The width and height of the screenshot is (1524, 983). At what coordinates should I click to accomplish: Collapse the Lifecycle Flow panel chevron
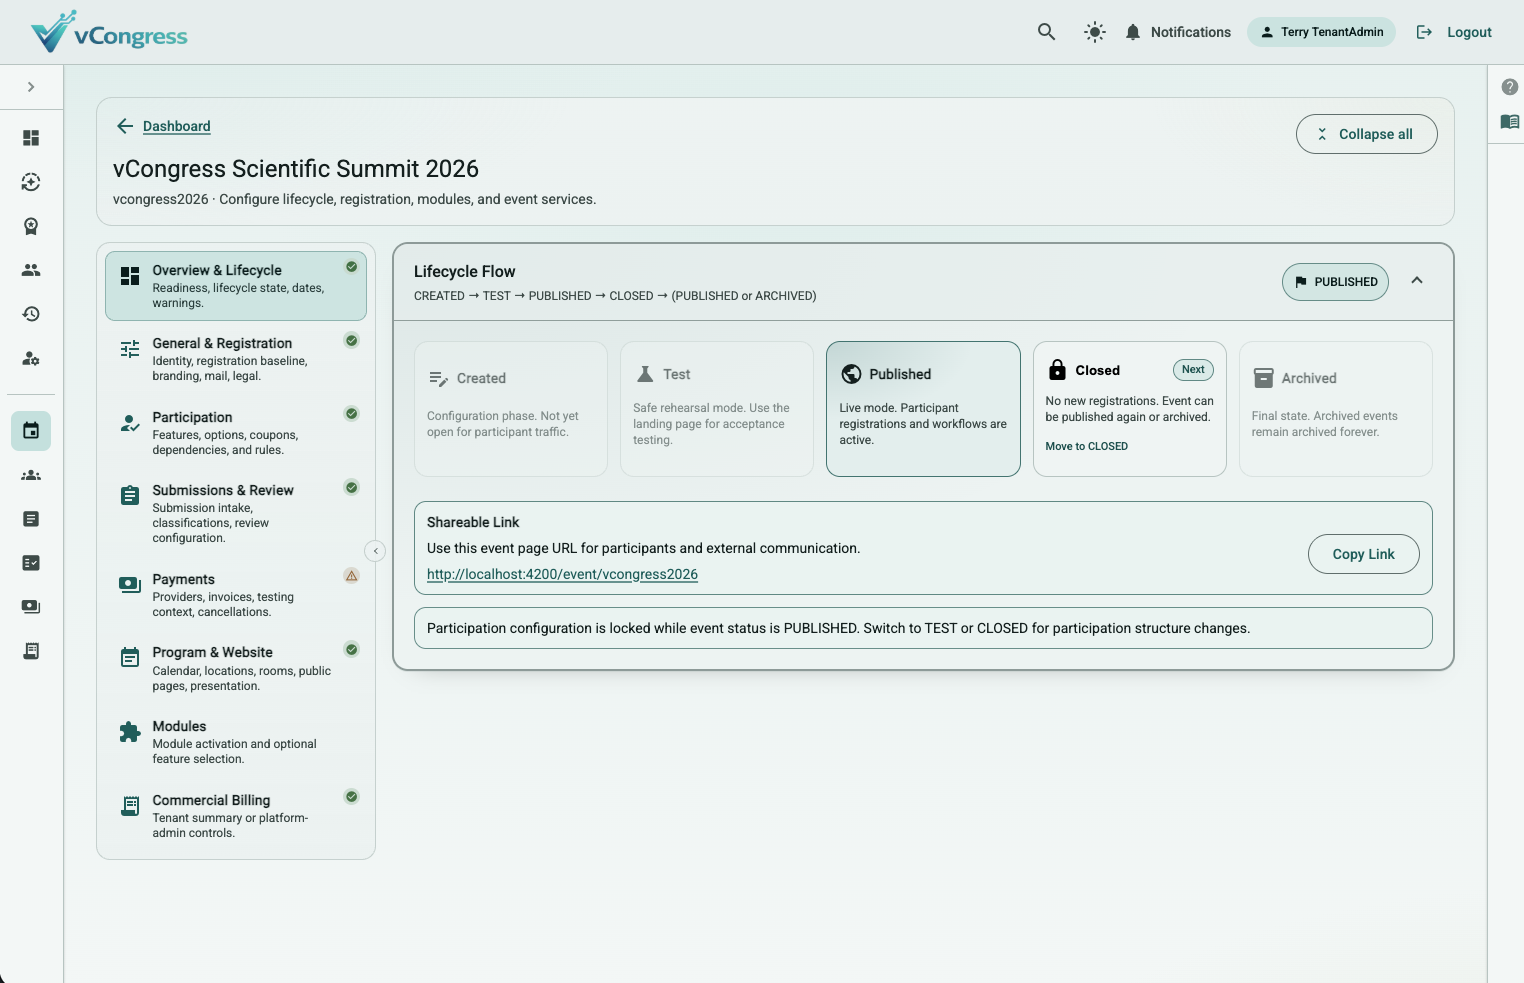pyautogui.click(x=1417, y=281)
